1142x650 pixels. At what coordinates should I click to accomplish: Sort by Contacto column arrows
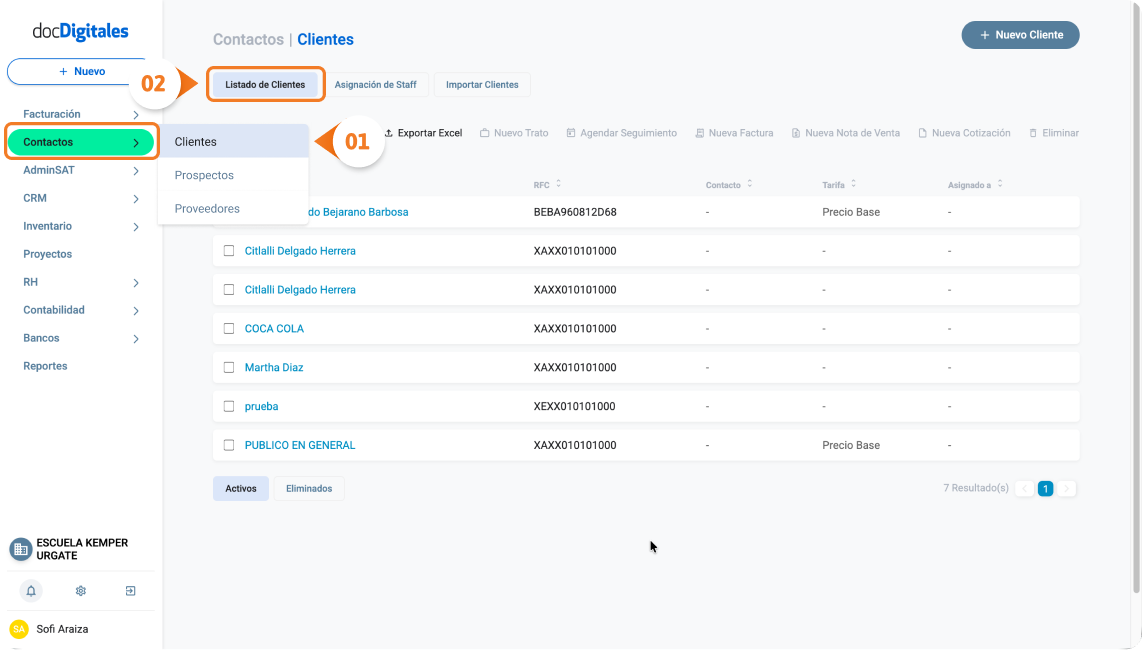(749, 184)
